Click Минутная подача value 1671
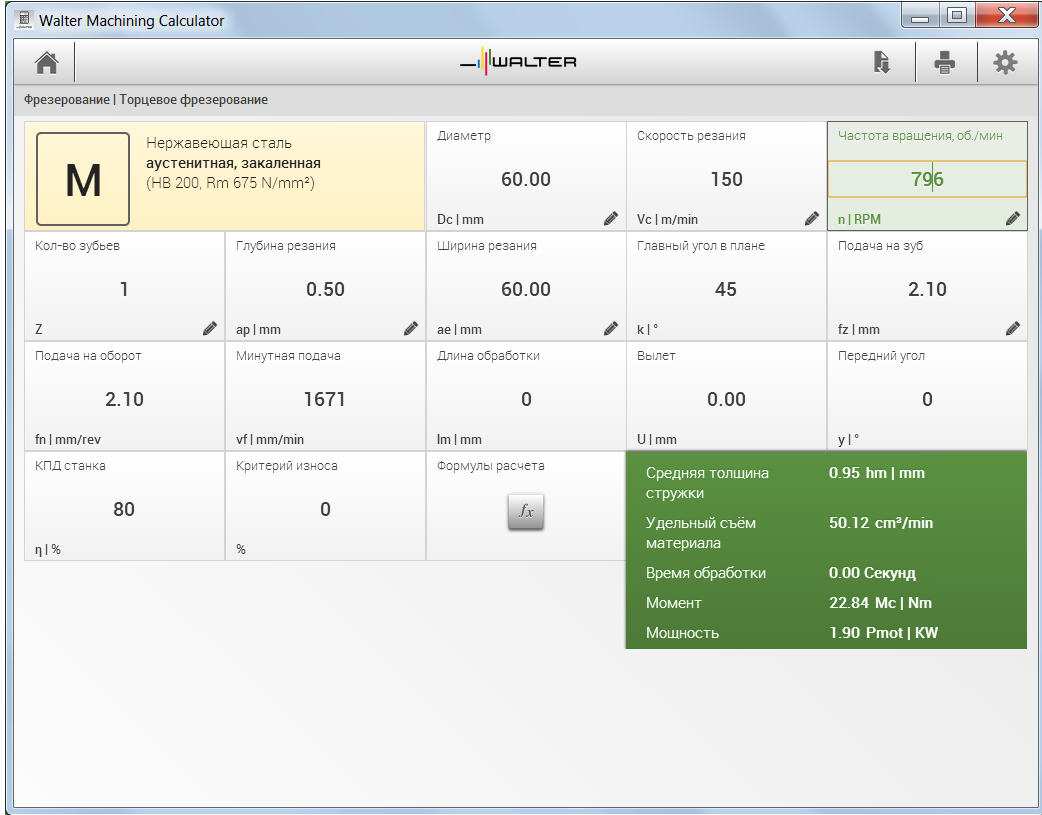 324,399
